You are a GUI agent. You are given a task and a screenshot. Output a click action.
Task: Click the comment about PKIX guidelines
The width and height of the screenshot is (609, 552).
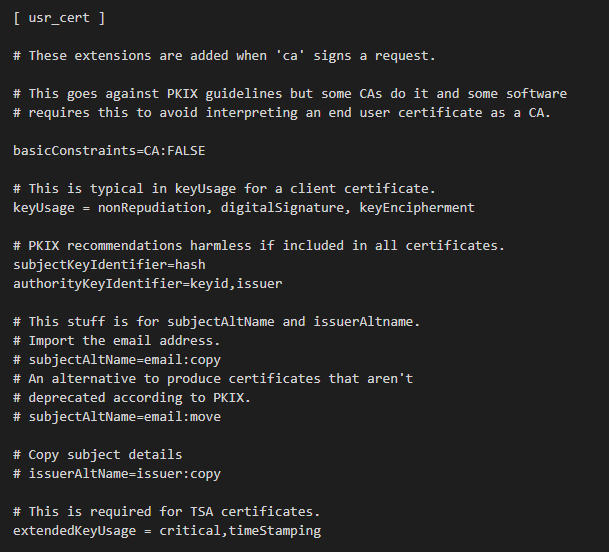[x=290, y=94]
